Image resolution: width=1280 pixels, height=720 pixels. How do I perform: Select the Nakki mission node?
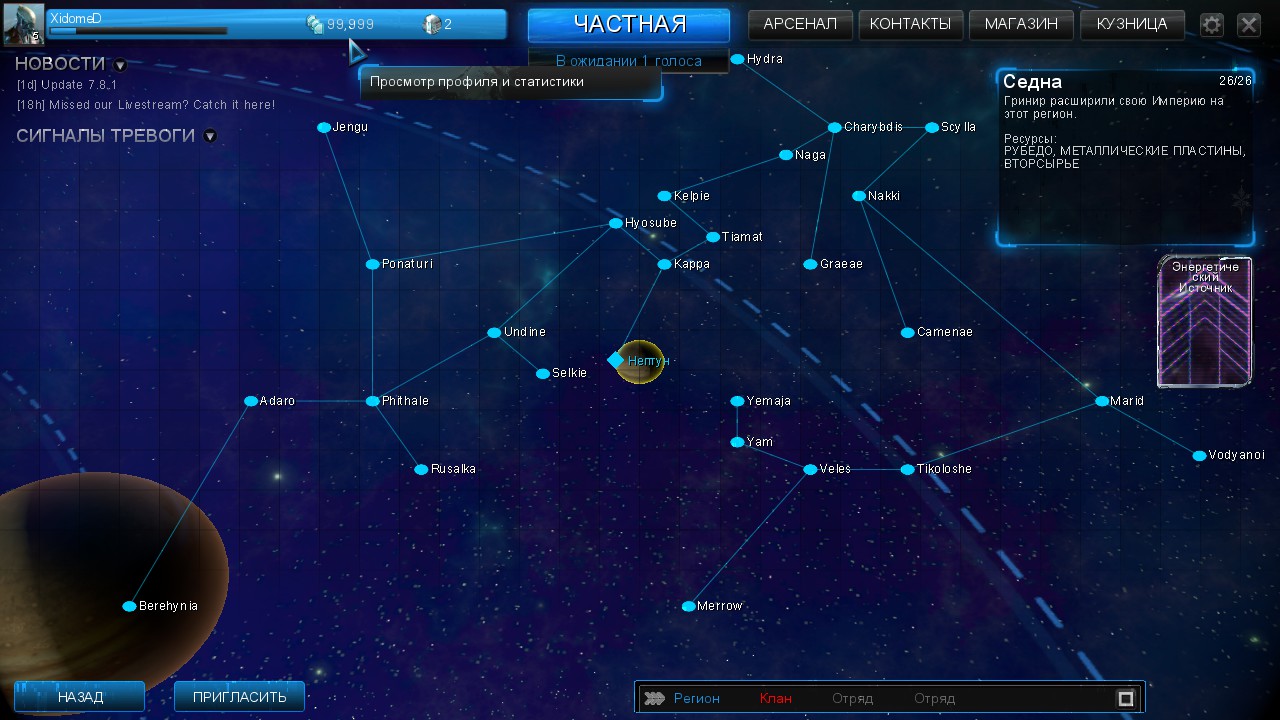859,196
